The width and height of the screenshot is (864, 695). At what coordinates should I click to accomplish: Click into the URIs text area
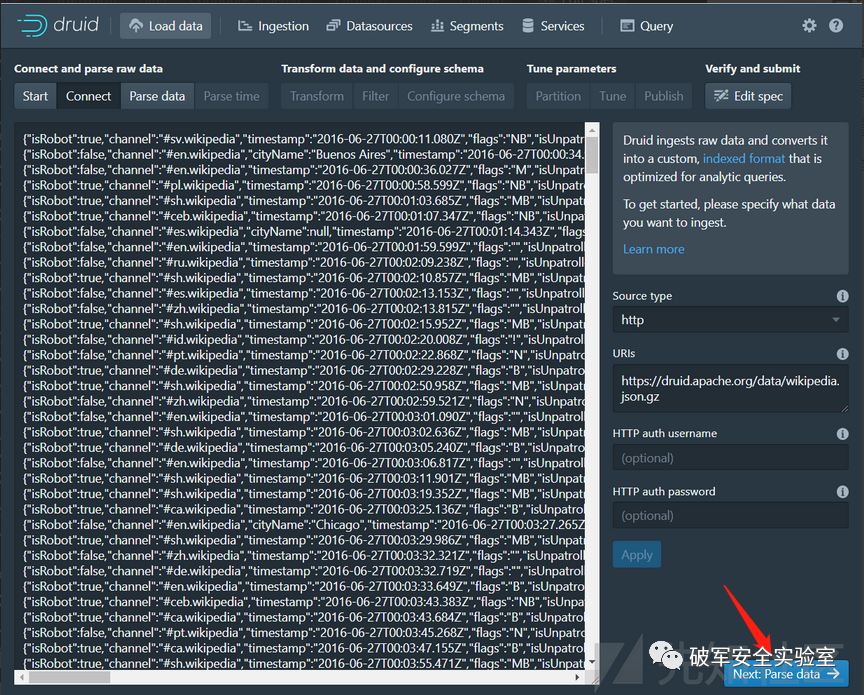pyautogui.click(x=730, y=389)
